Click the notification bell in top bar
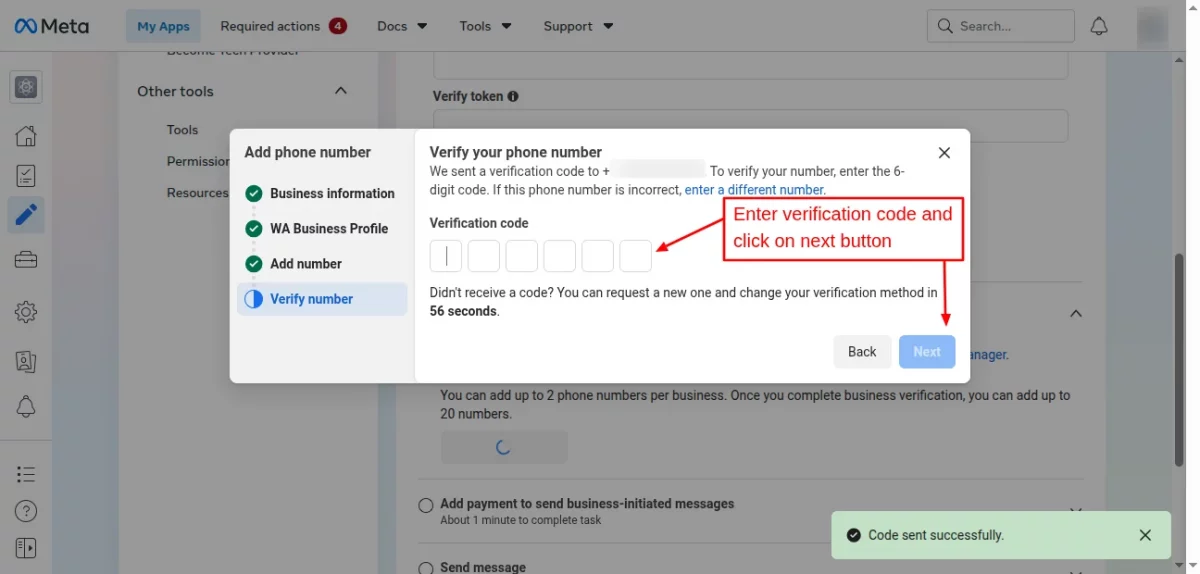Image resolution: width=1200 pixels, height=574 pixels. [1099, 26]
